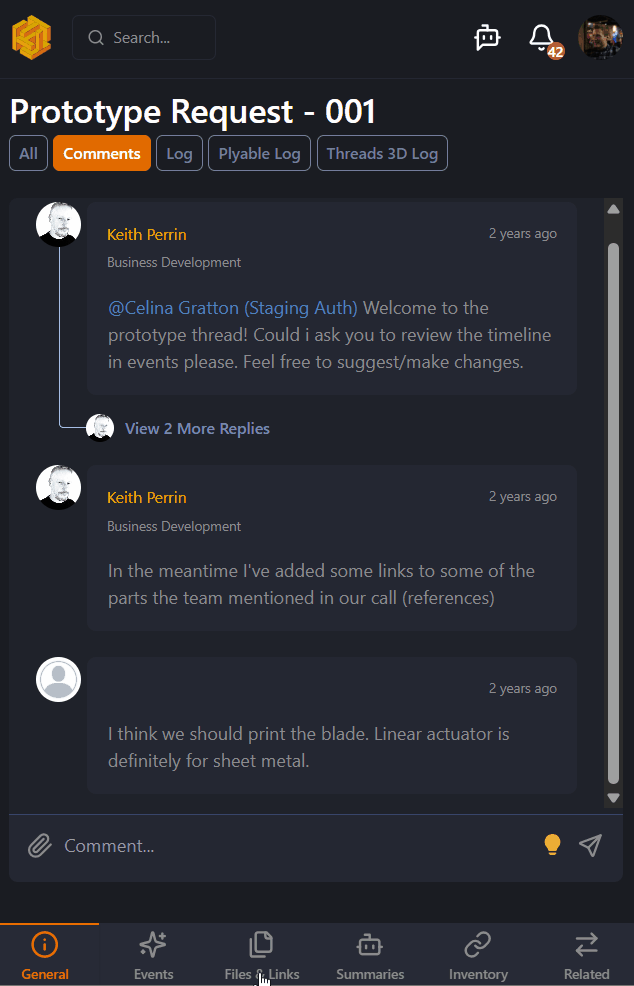This screenshot has width=634, height=986.
Task: Switch to the Plyable Log tab
Action: tap(259, 154)
